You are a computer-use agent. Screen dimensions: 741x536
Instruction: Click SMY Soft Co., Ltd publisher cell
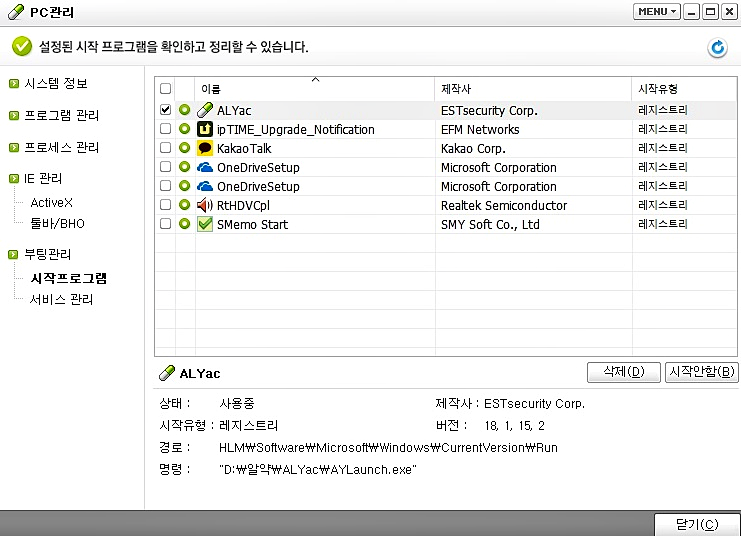pos(490,225)
